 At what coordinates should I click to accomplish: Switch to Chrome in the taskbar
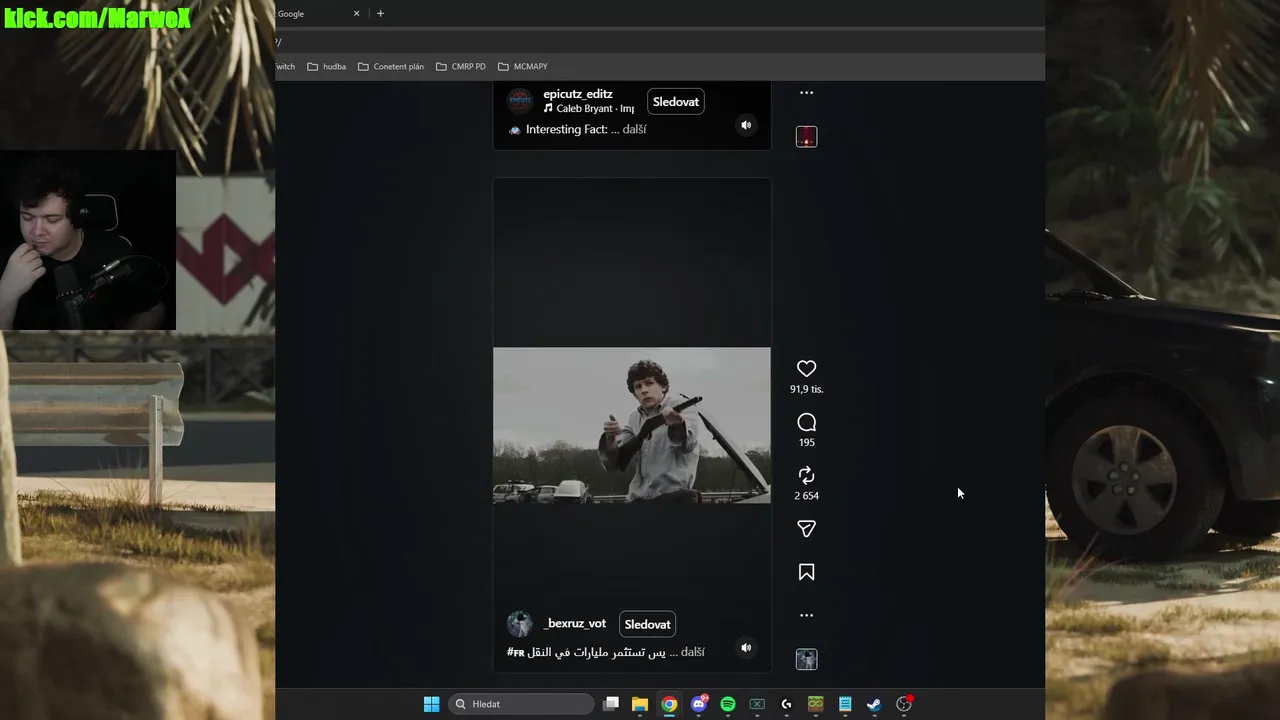[669, 704]
